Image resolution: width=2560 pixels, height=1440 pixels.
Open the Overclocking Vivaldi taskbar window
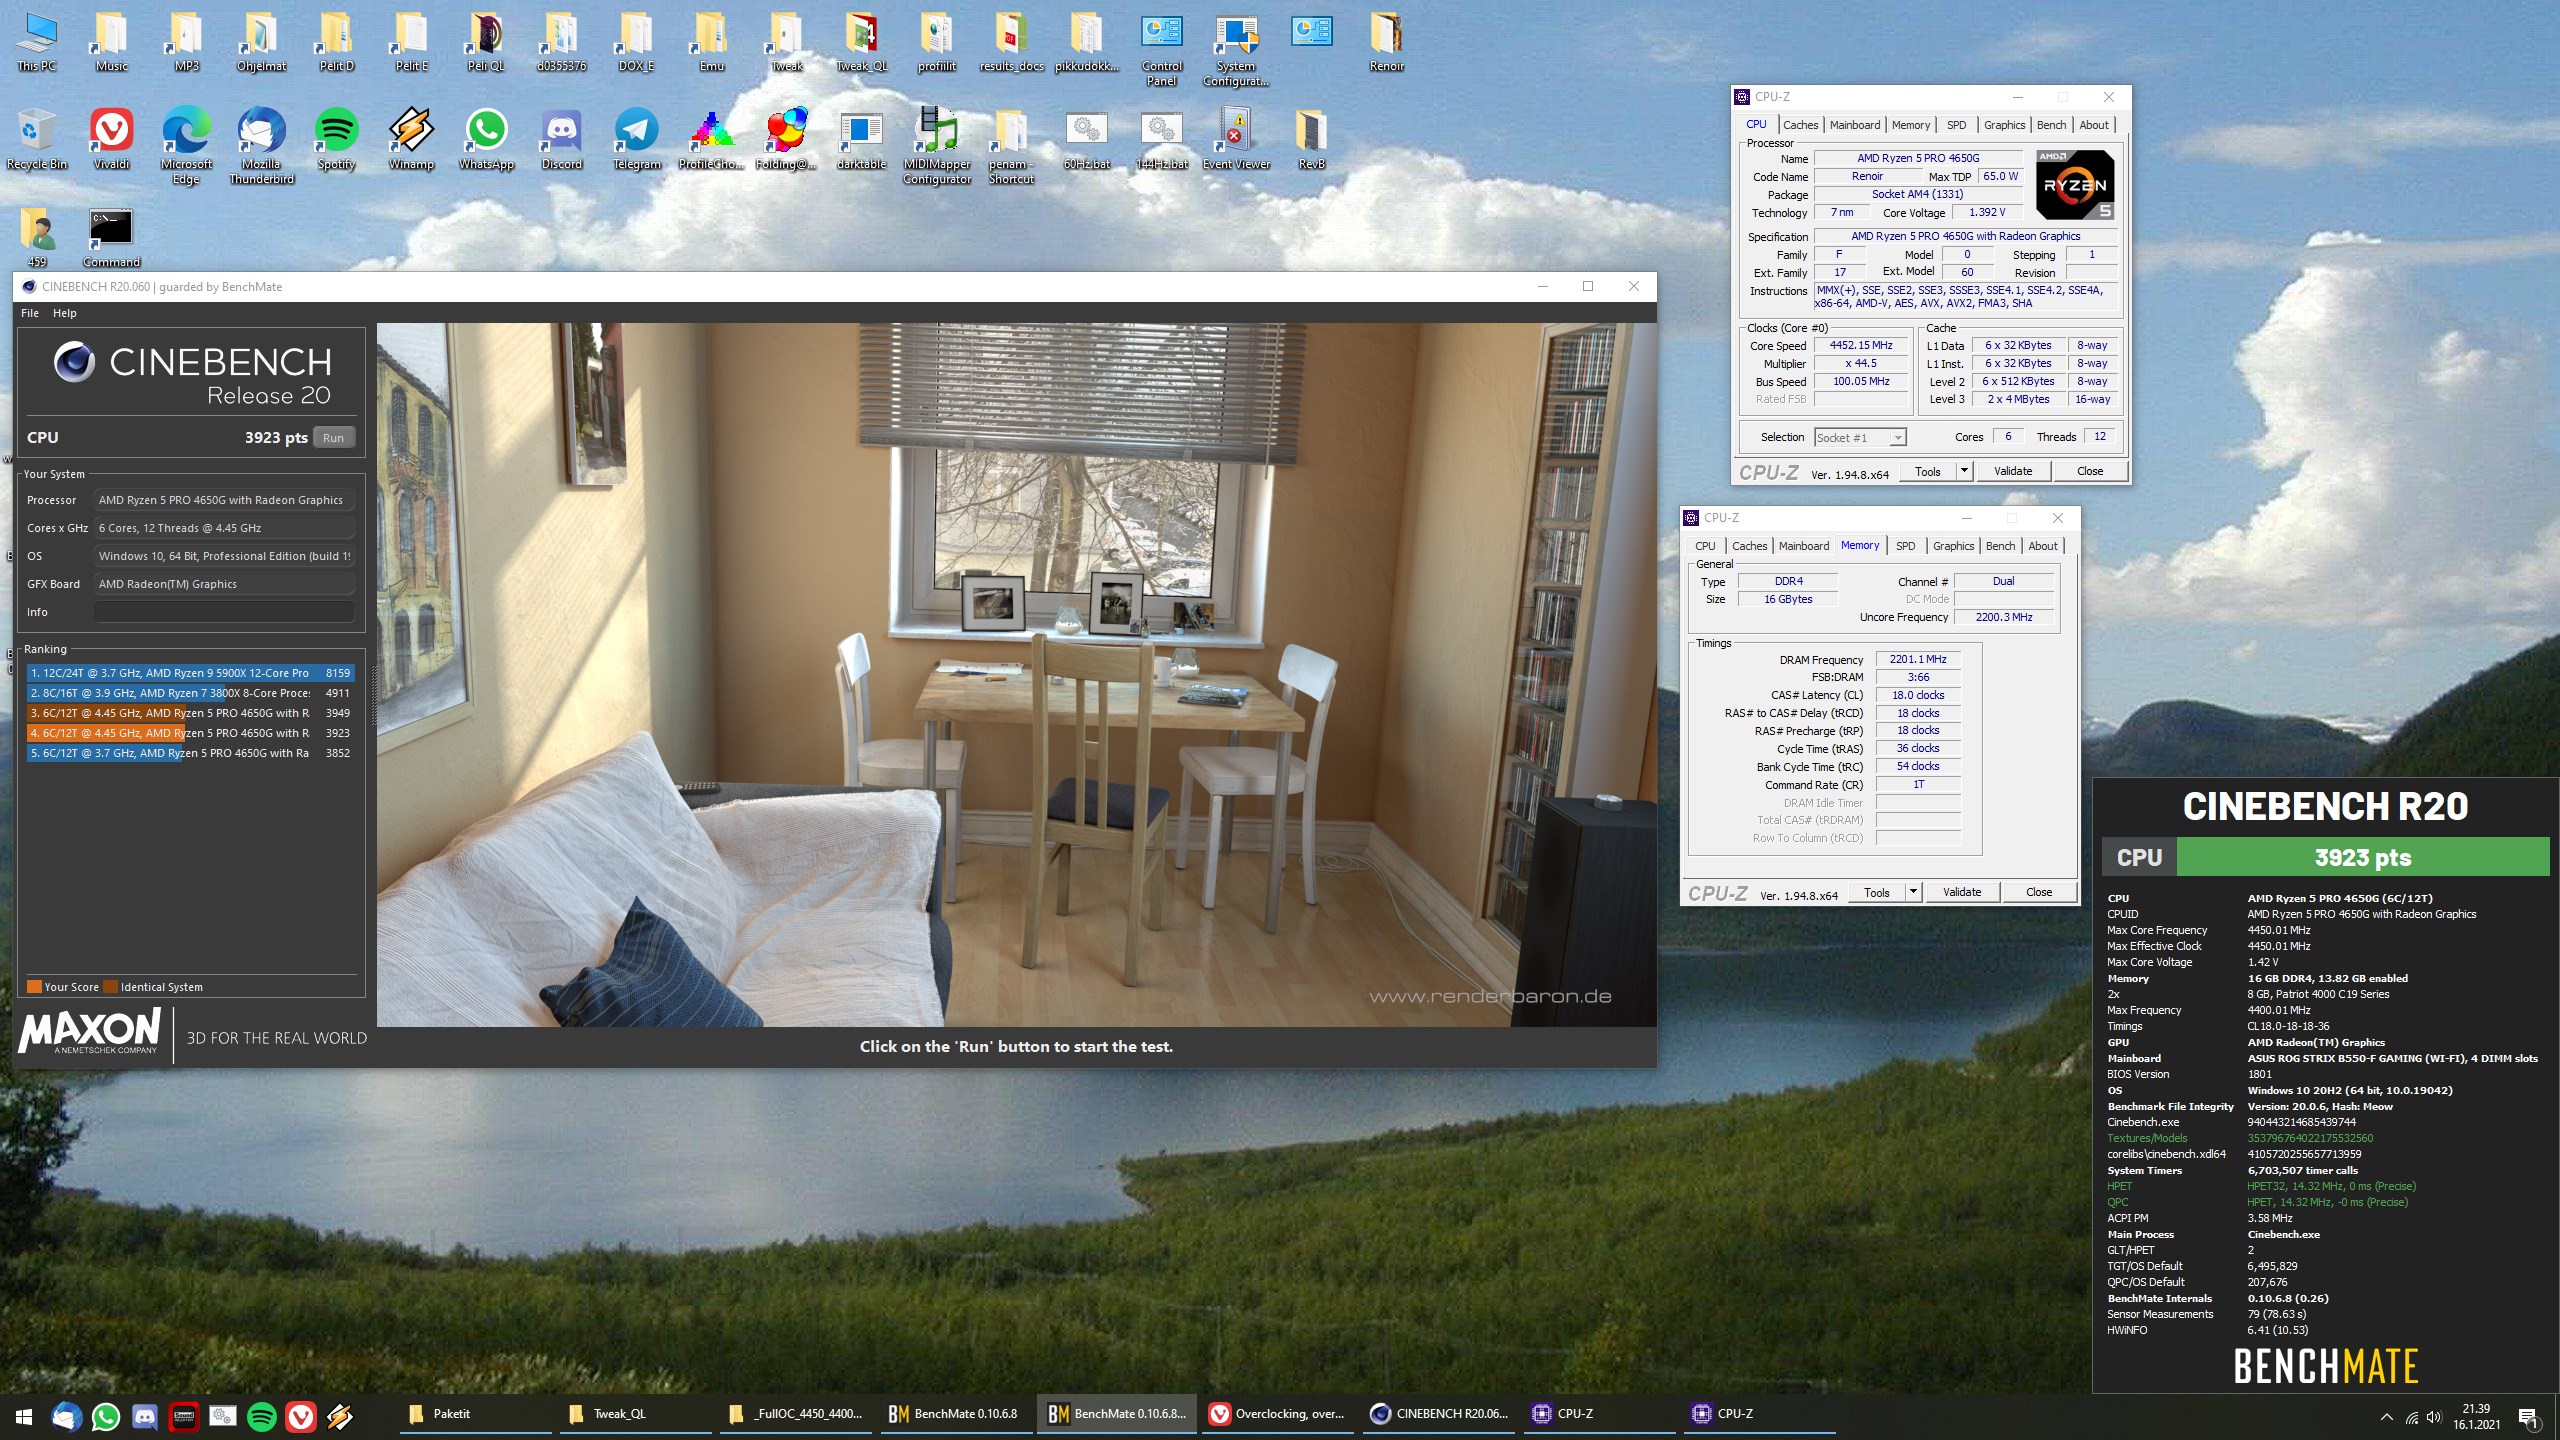click(x=1277, y=1414)
